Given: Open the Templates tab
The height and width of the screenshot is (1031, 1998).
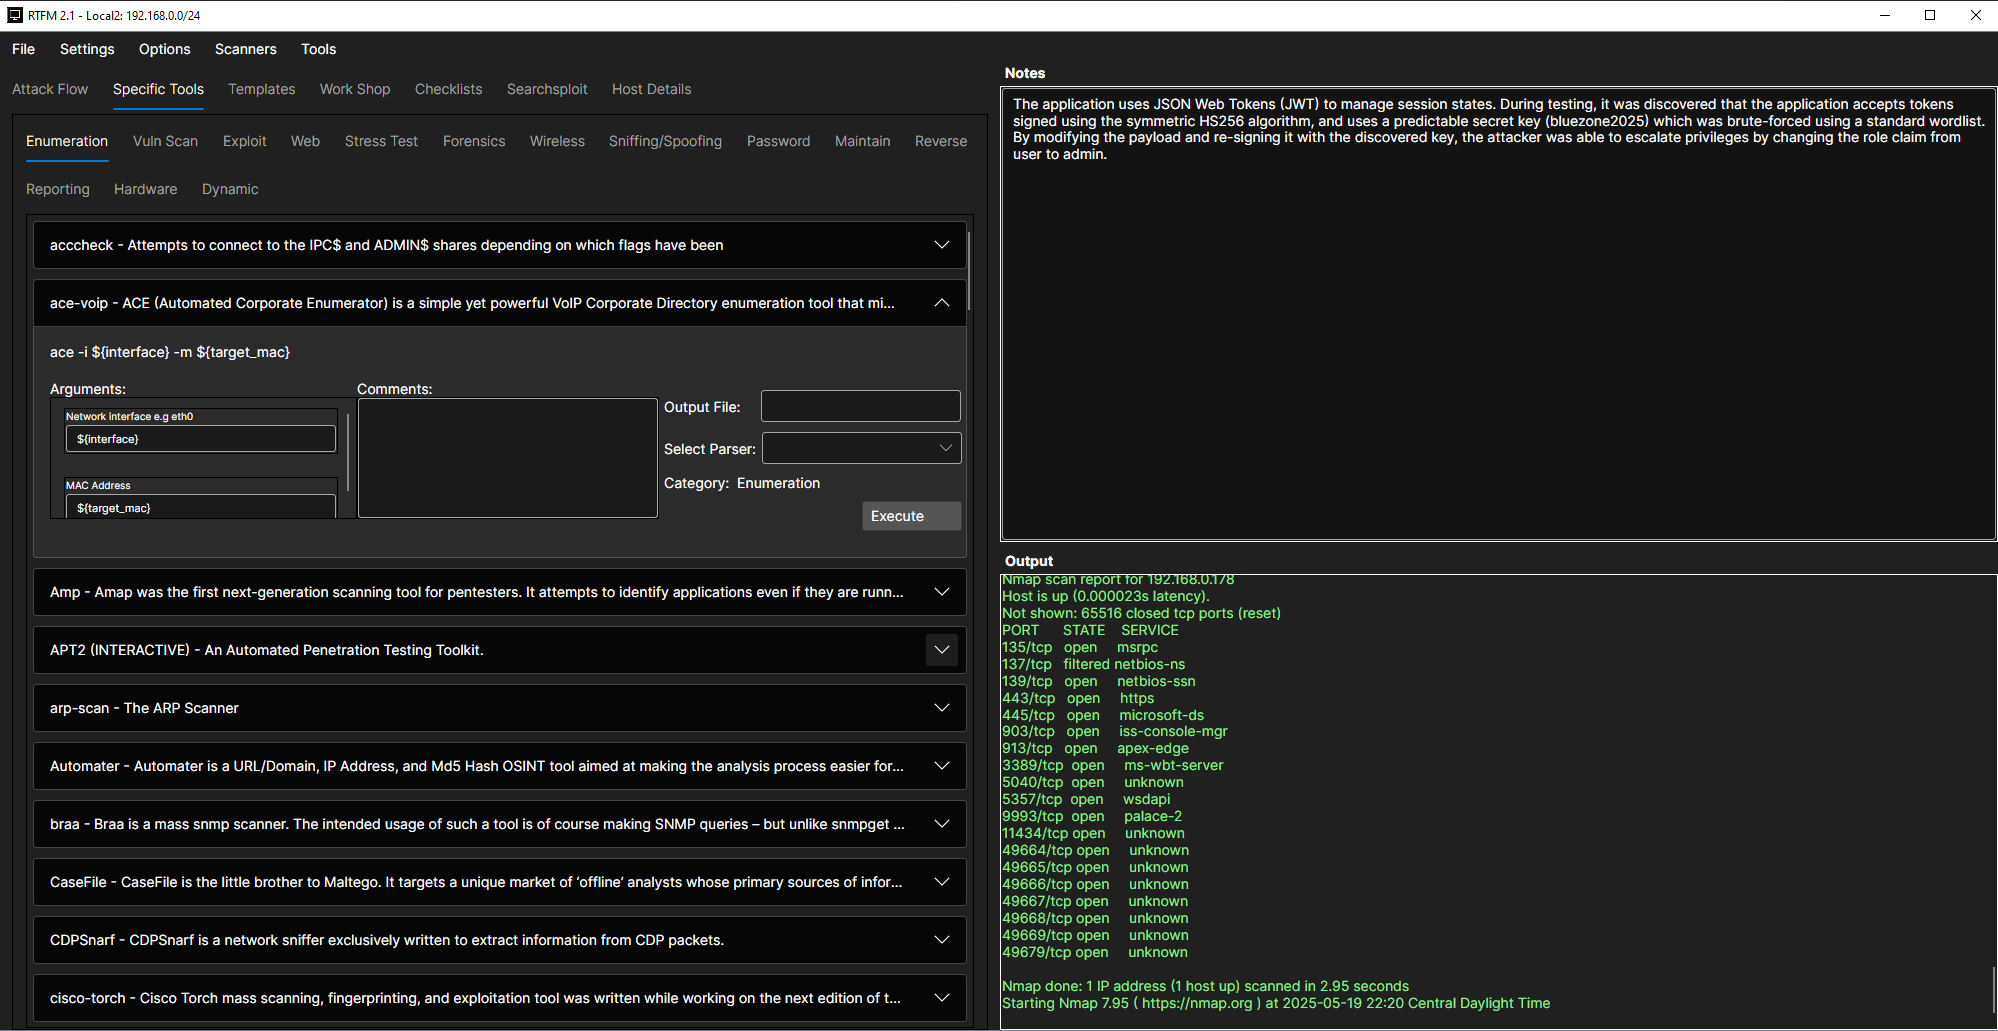Looking at the screenshot, I should point(261,89).
